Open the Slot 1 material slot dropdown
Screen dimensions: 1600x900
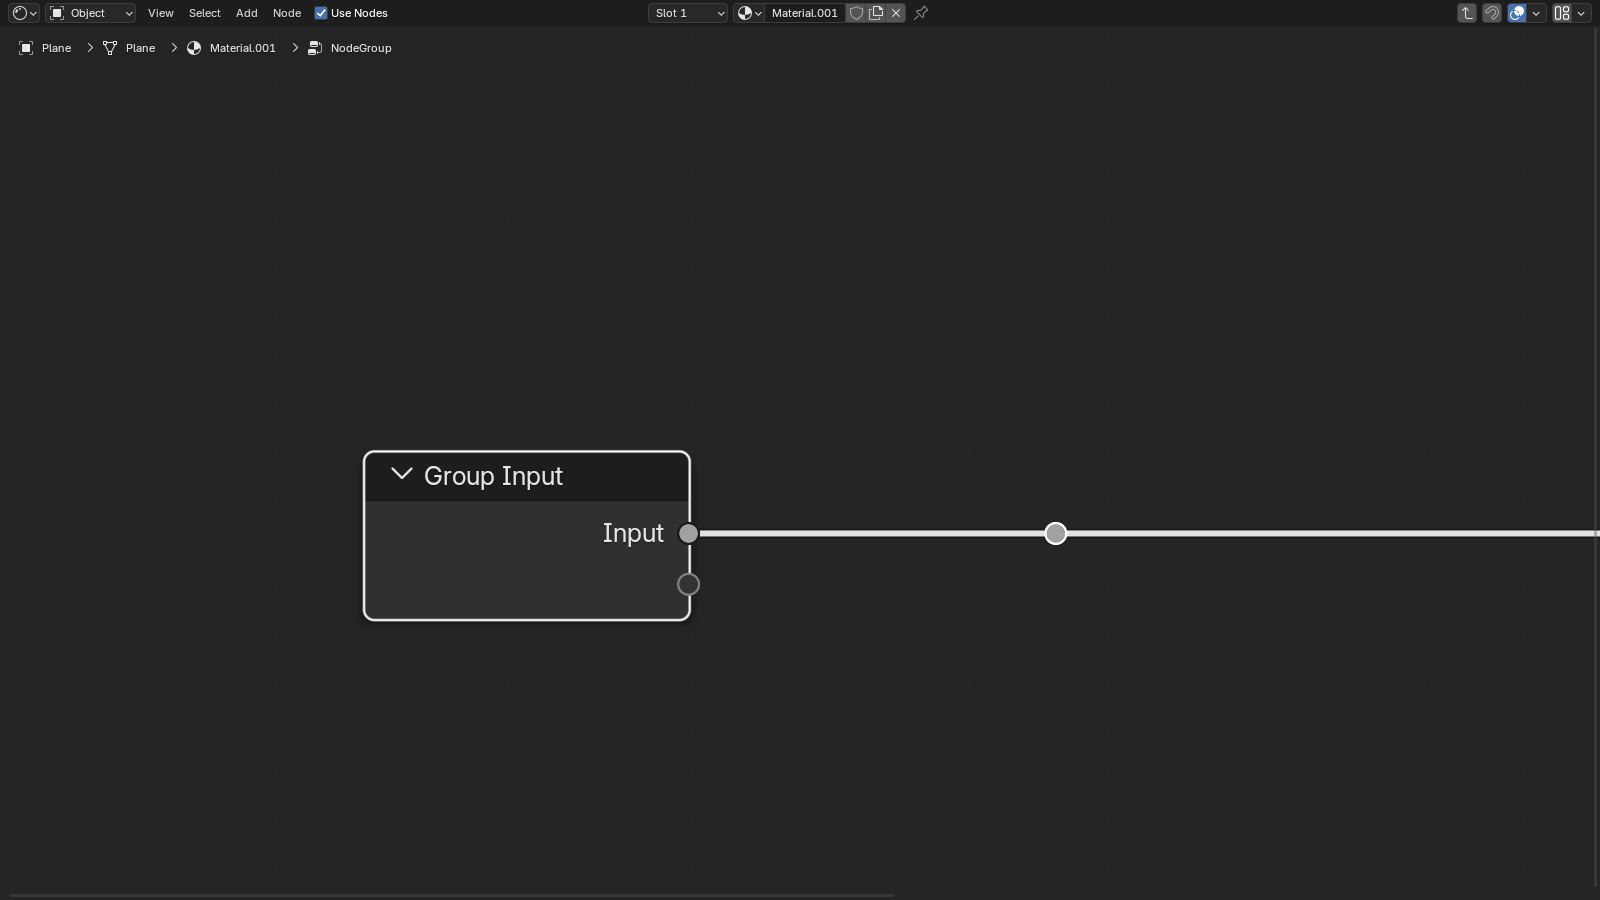pyautogui.click(x=688, y=13)
